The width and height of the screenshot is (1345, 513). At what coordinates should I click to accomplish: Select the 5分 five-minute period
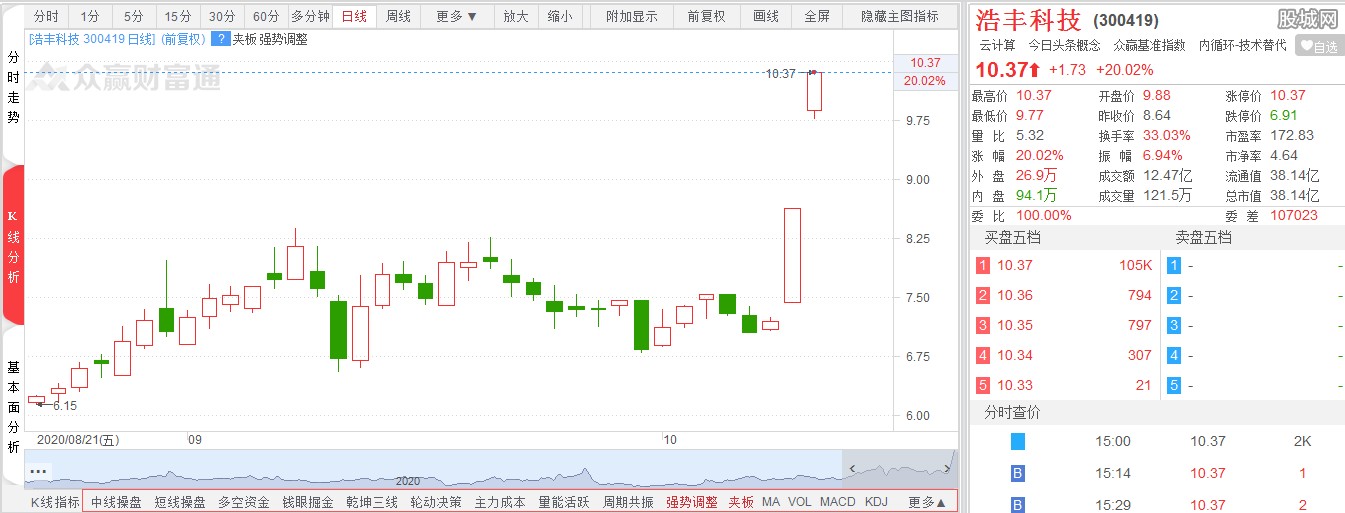134,16
